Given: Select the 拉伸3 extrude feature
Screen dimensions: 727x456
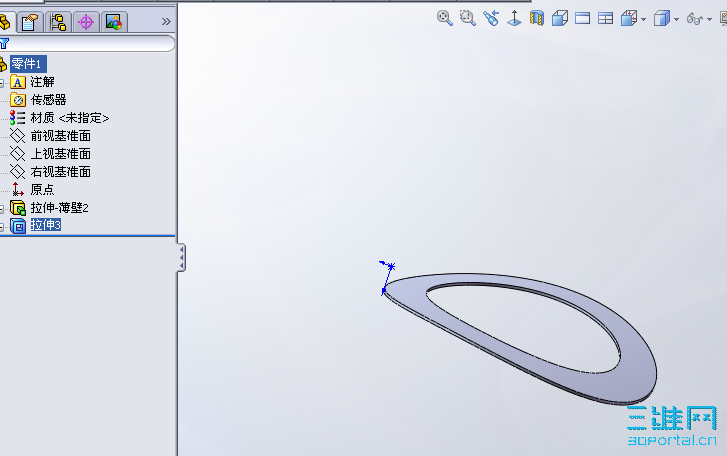Looking at the screenshot, I should [x=45, y=225].
